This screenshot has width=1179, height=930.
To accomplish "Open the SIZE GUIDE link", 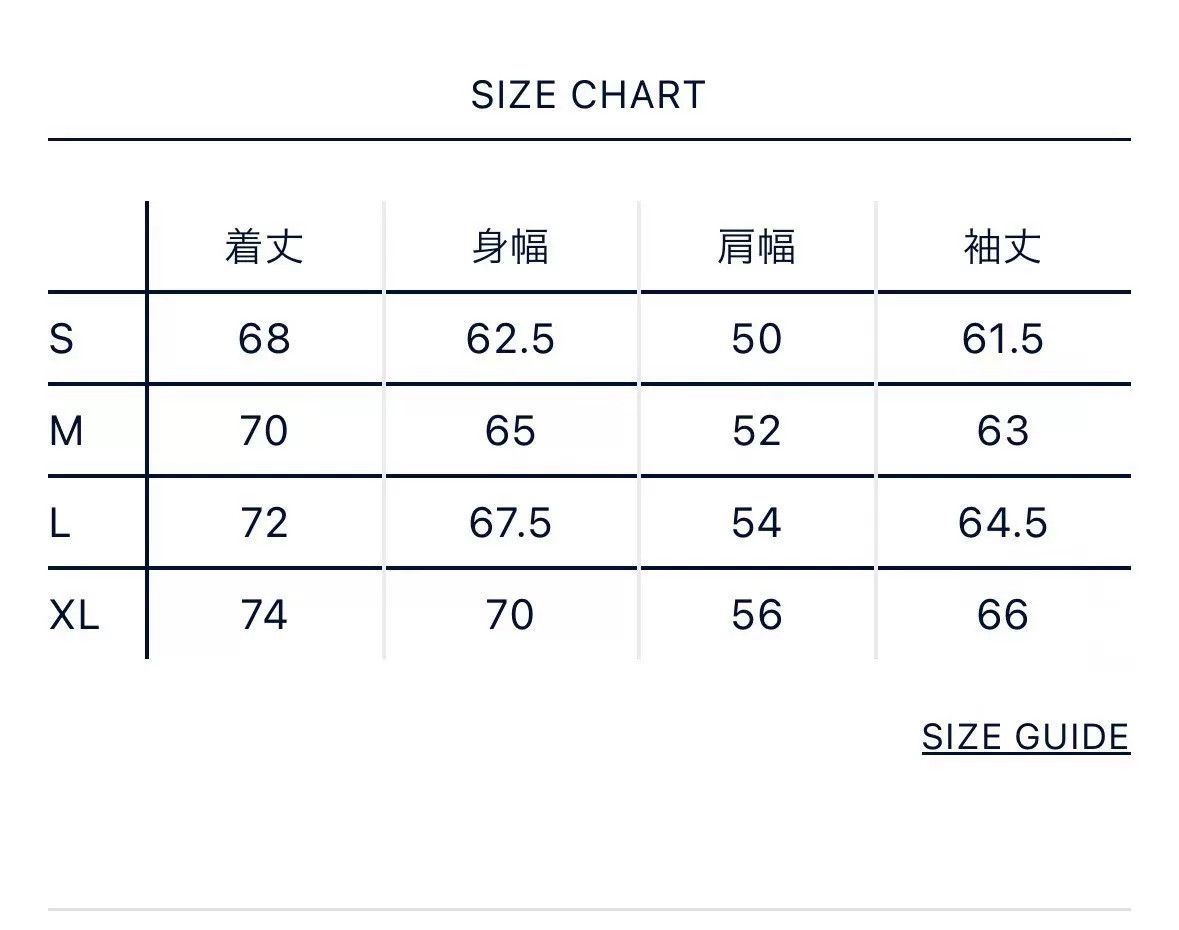I will click(1026, 737).
